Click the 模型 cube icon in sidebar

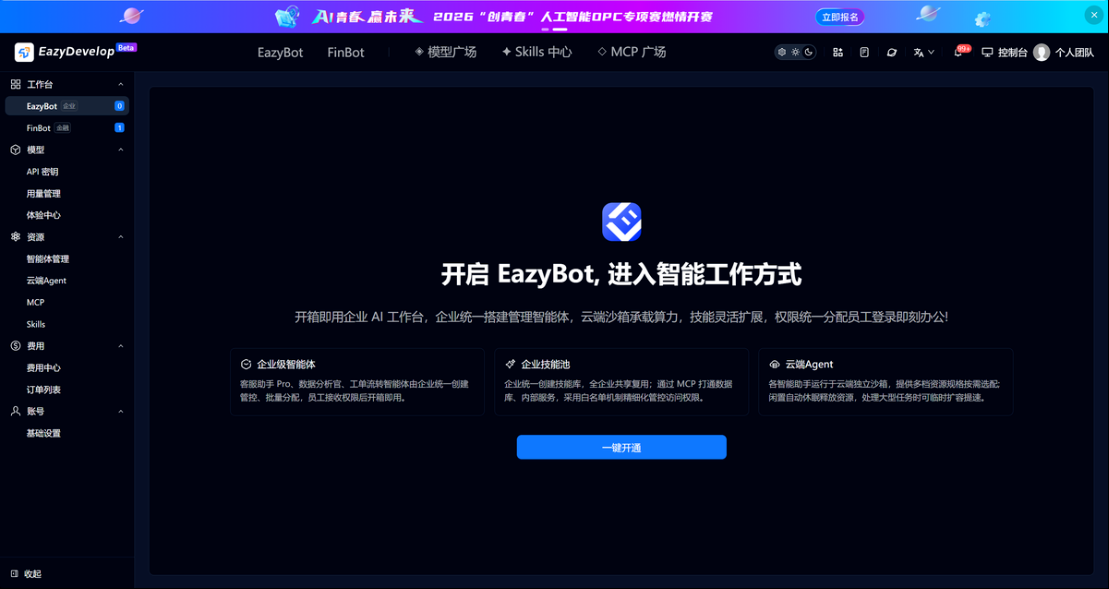pyautogui.click(x=16, y=150)
